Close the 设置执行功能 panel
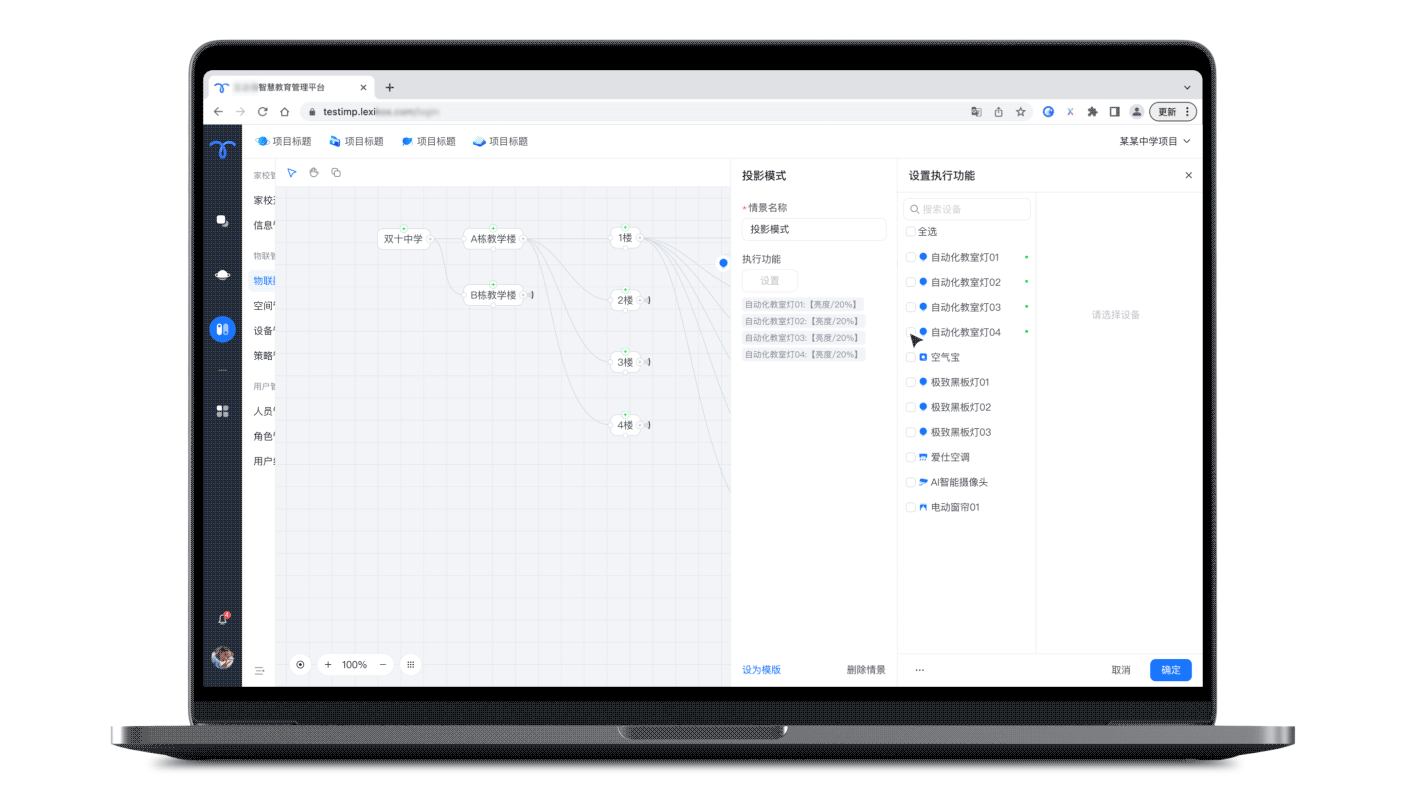The width and height of the screenshot is (1401, 788). pyautogui.click(x=1188, y=175)
